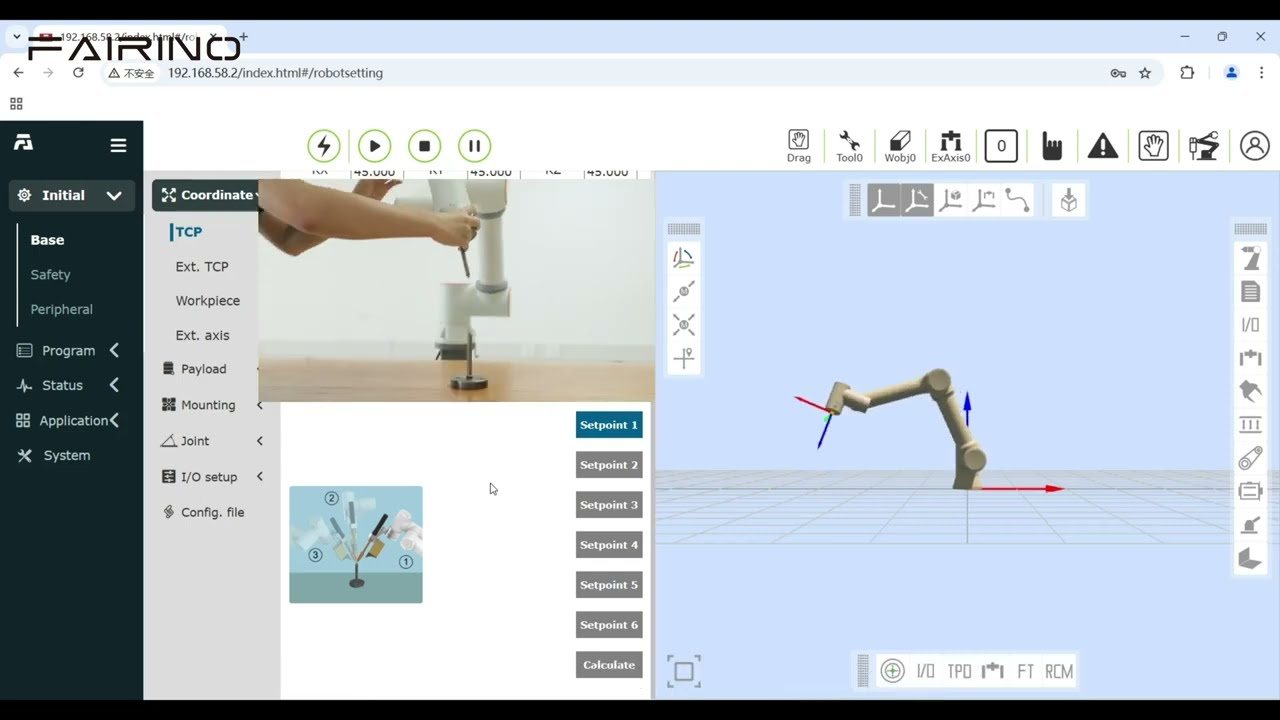Open robot arm jog panel icon
The width and height of the screenshot is (1280, 720).
point(1251,259)
